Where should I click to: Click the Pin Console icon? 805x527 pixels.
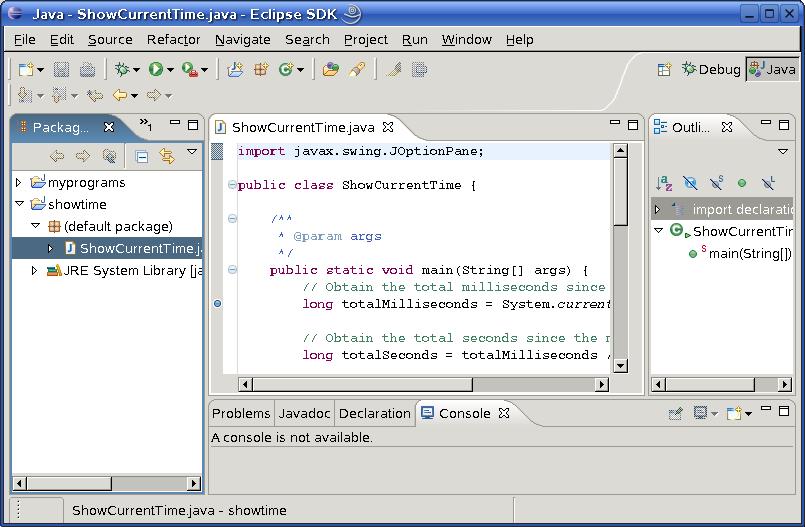click(x=675, y=413)
